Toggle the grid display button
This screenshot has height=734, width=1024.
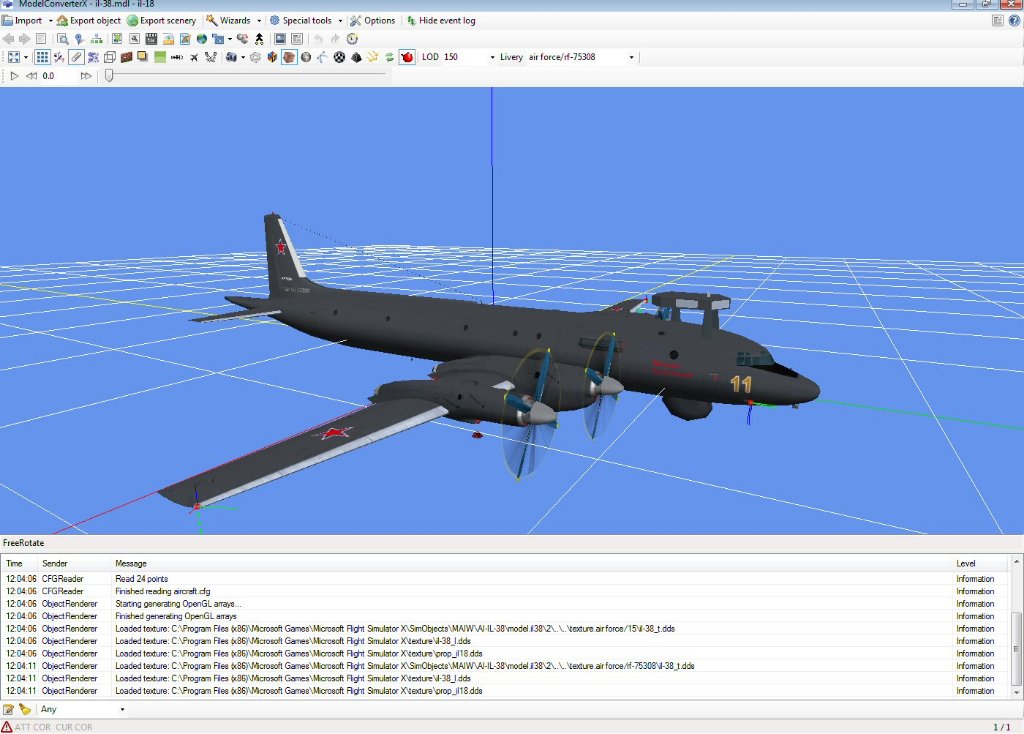tap(42, 57)
